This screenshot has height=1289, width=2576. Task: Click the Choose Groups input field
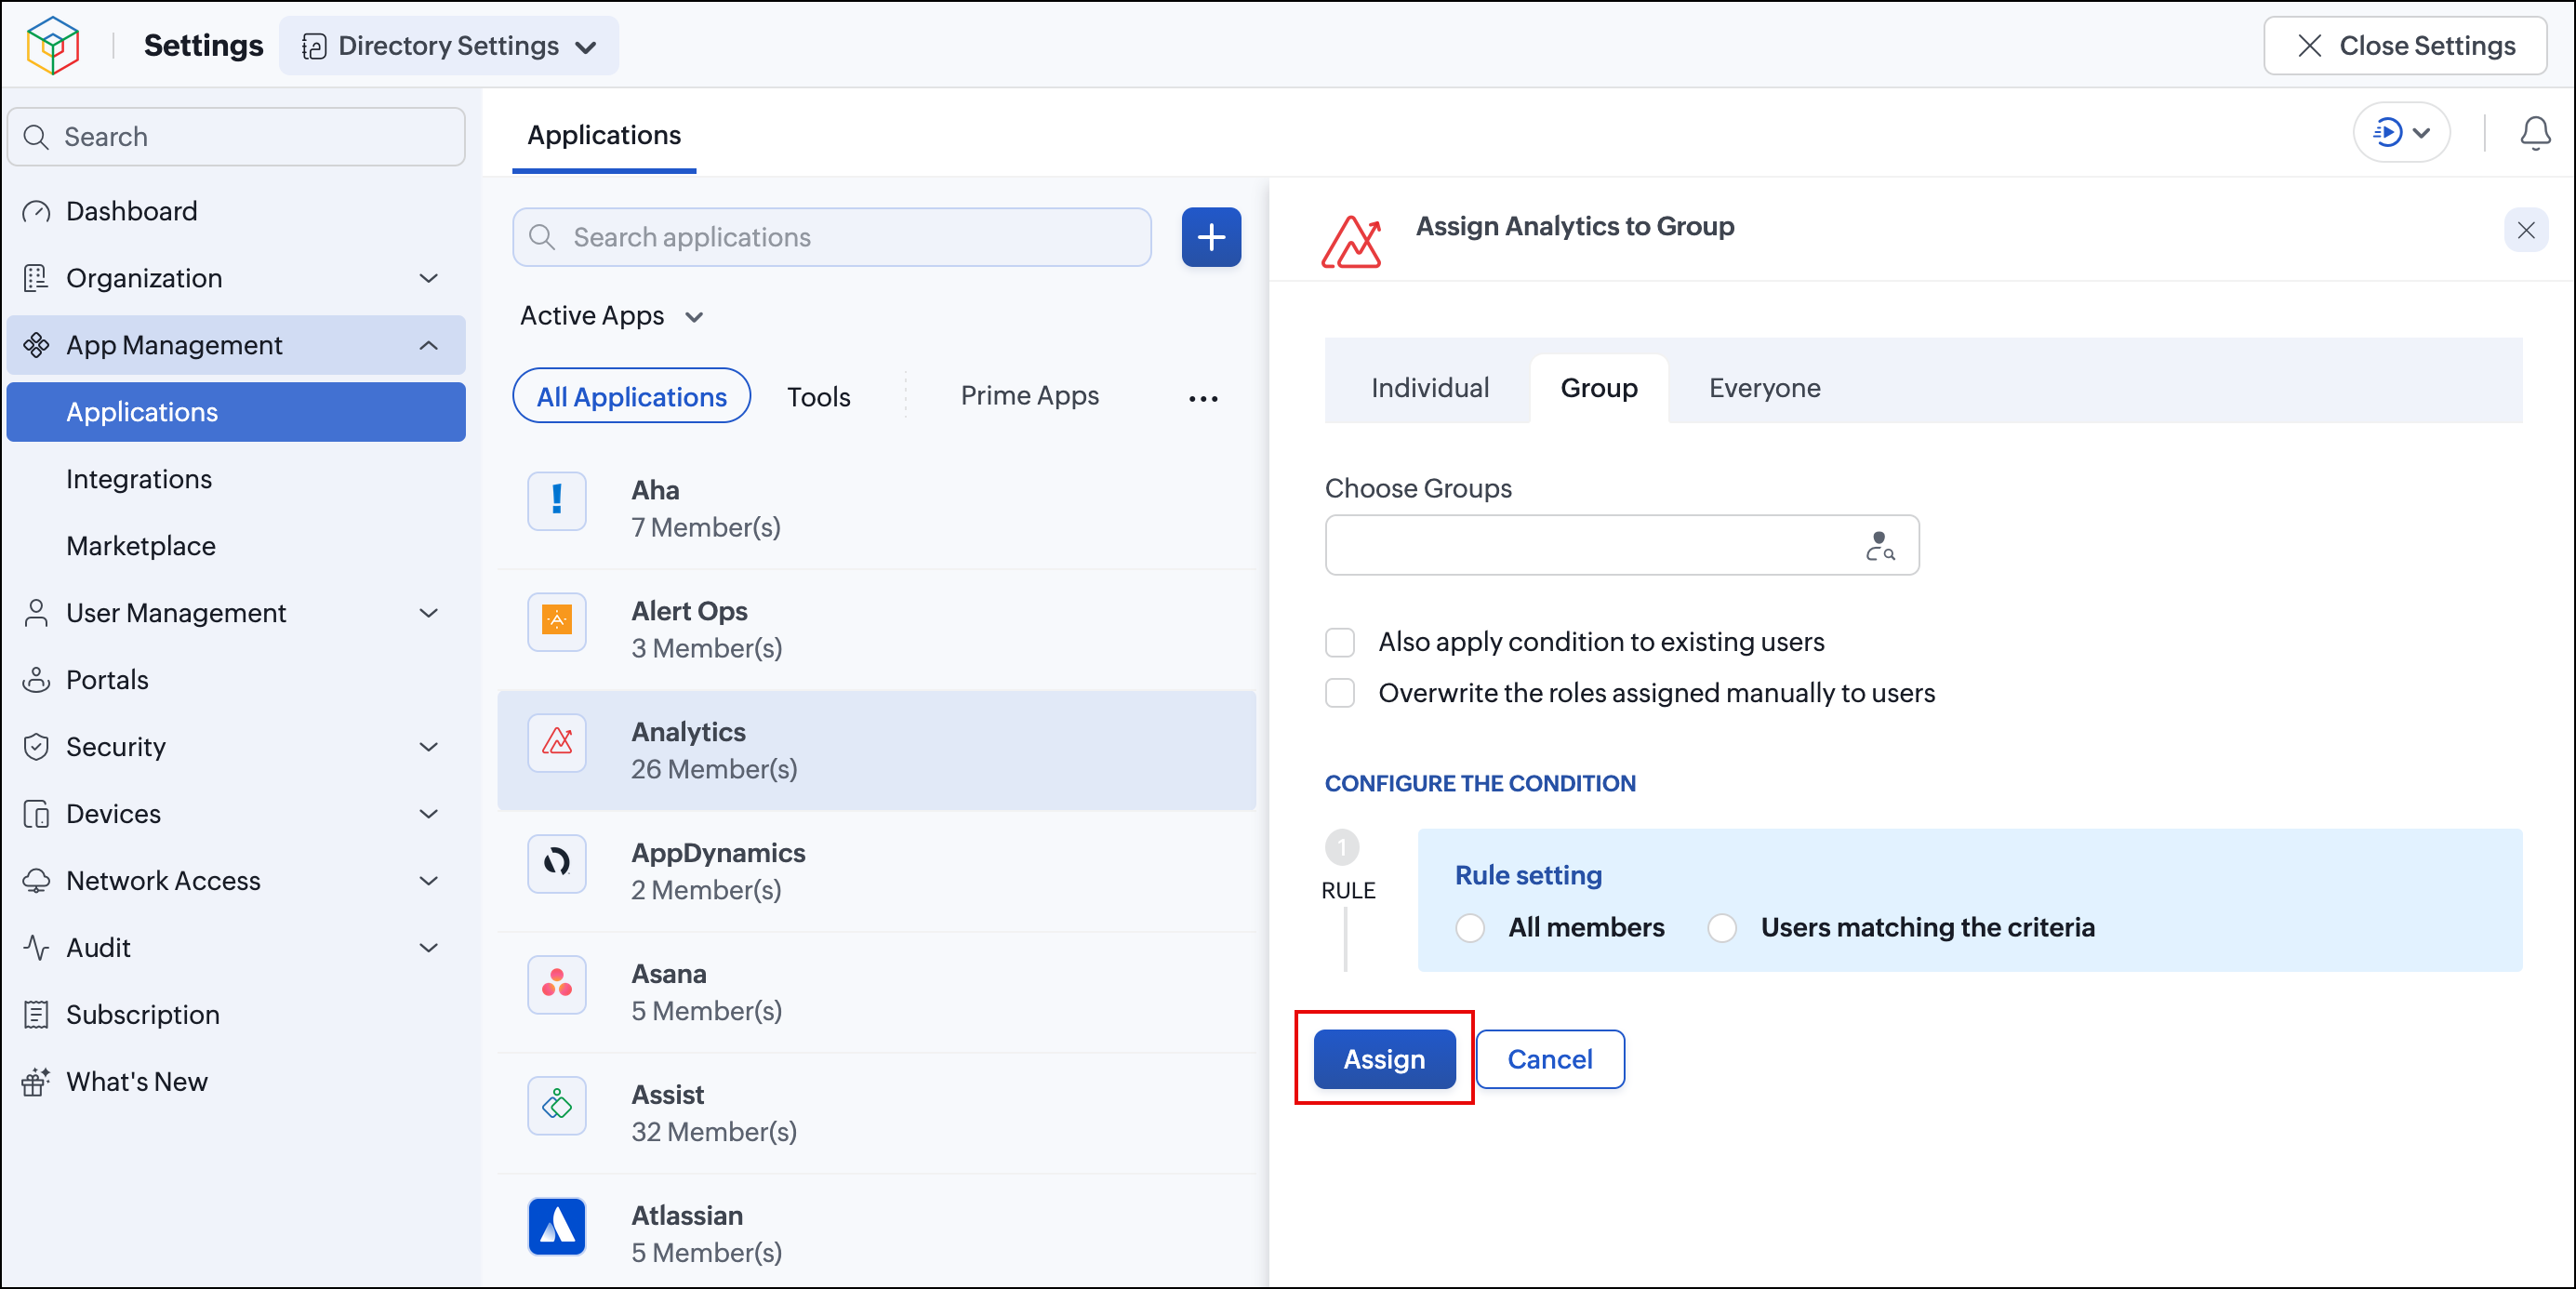point(1622,545)
